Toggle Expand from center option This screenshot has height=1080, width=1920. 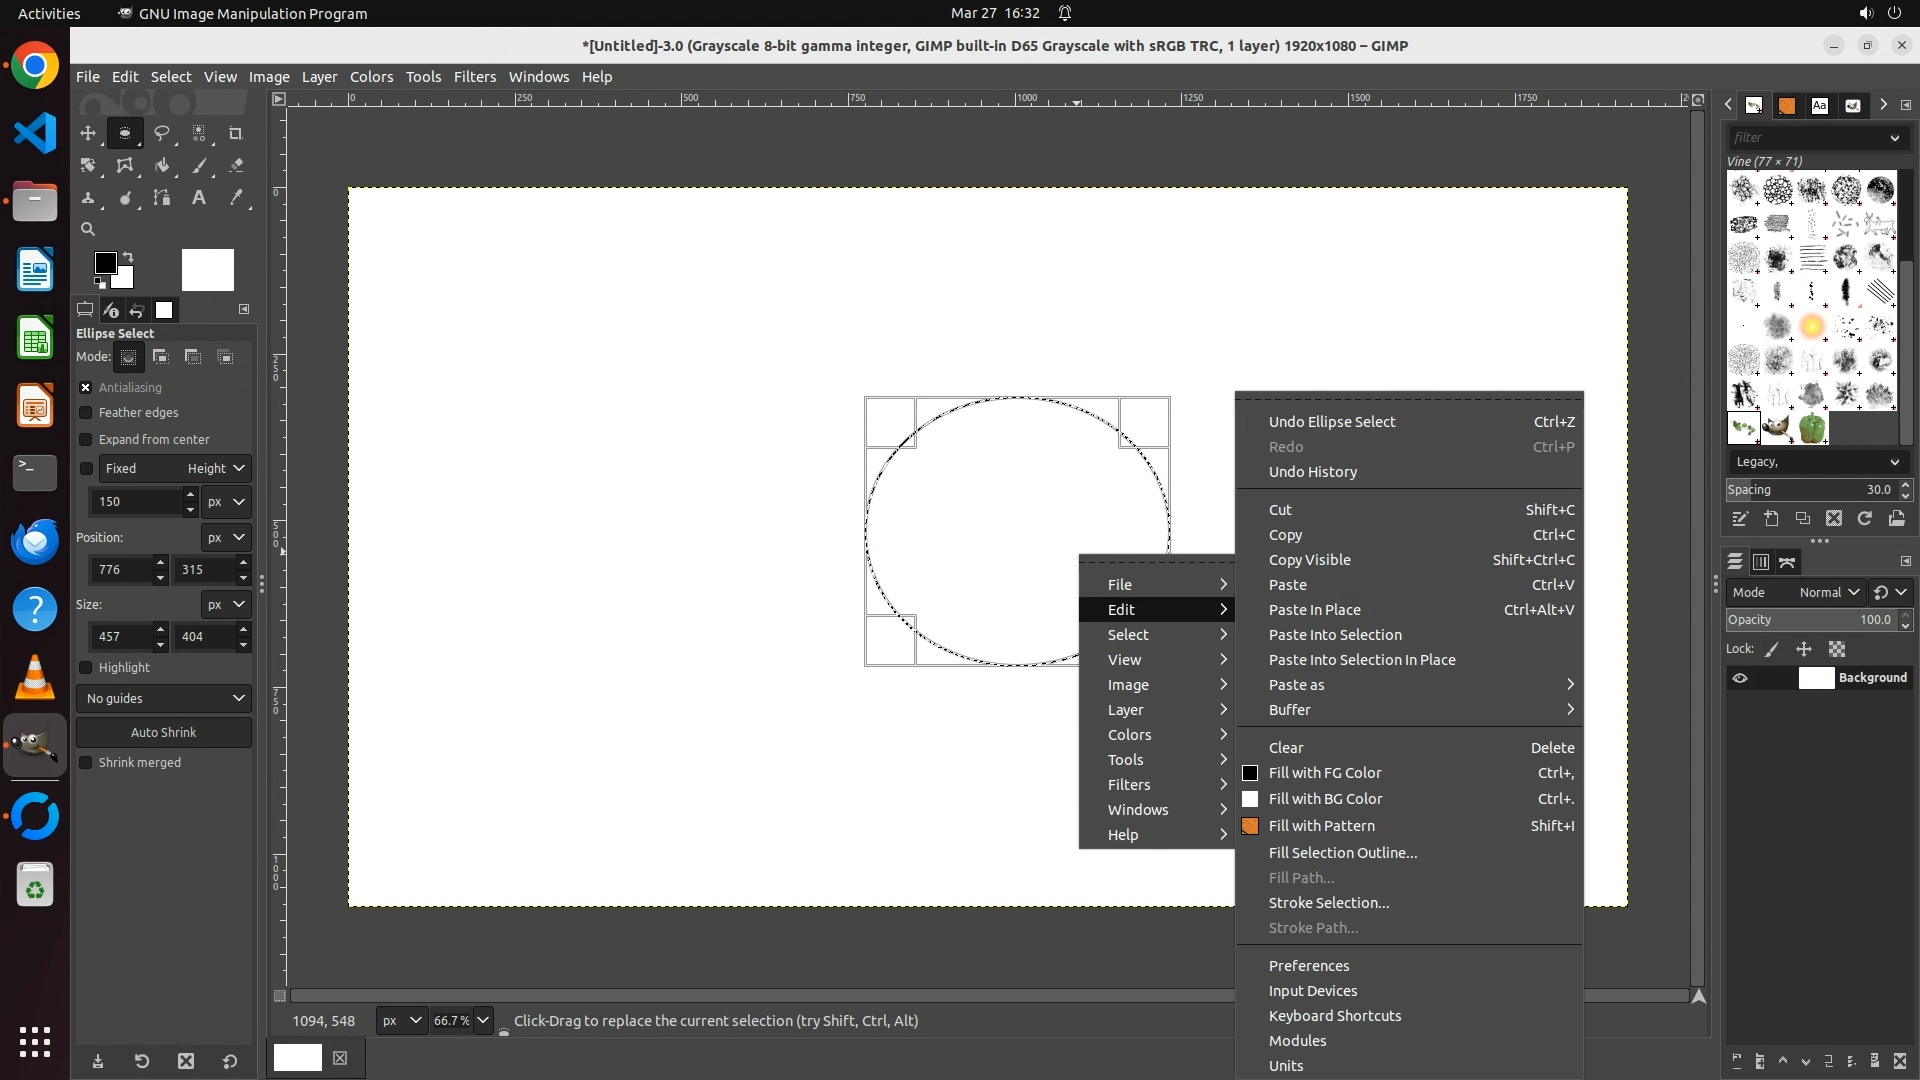click(x=86, y=440)
